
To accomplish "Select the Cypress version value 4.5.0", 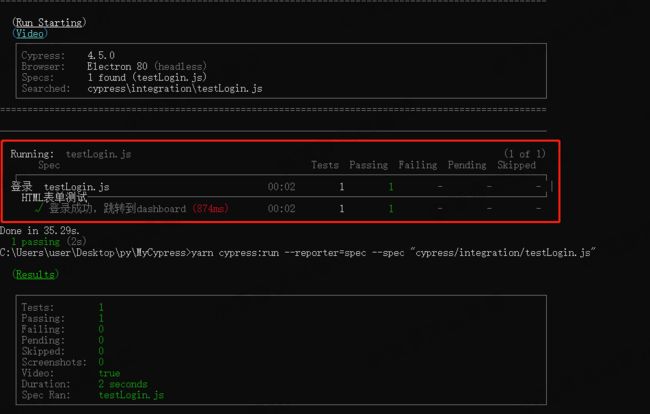I will pos(101,56).
